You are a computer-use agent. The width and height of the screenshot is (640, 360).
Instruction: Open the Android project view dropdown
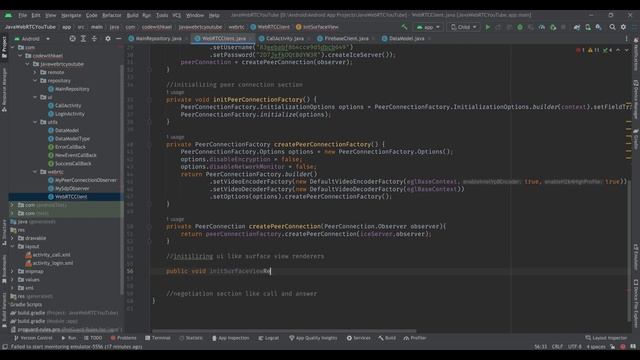tap(32, 39)
